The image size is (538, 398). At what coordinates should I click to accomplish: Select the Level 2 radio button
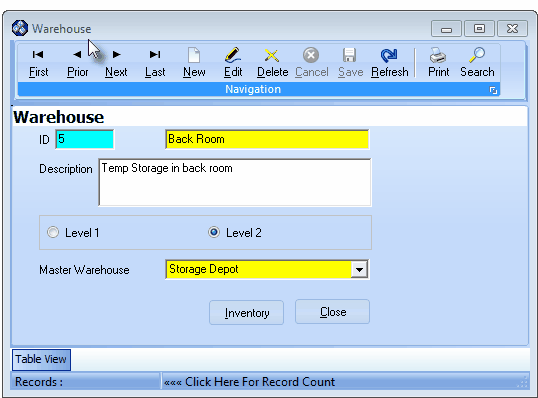pyautogui.click(x=214, y=232)
